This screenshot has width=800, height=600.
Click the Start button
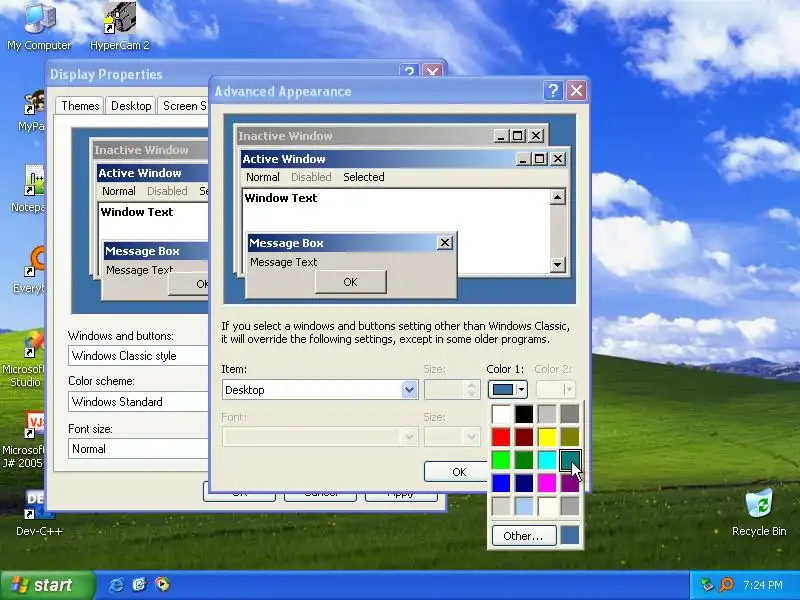pos(47,585)
